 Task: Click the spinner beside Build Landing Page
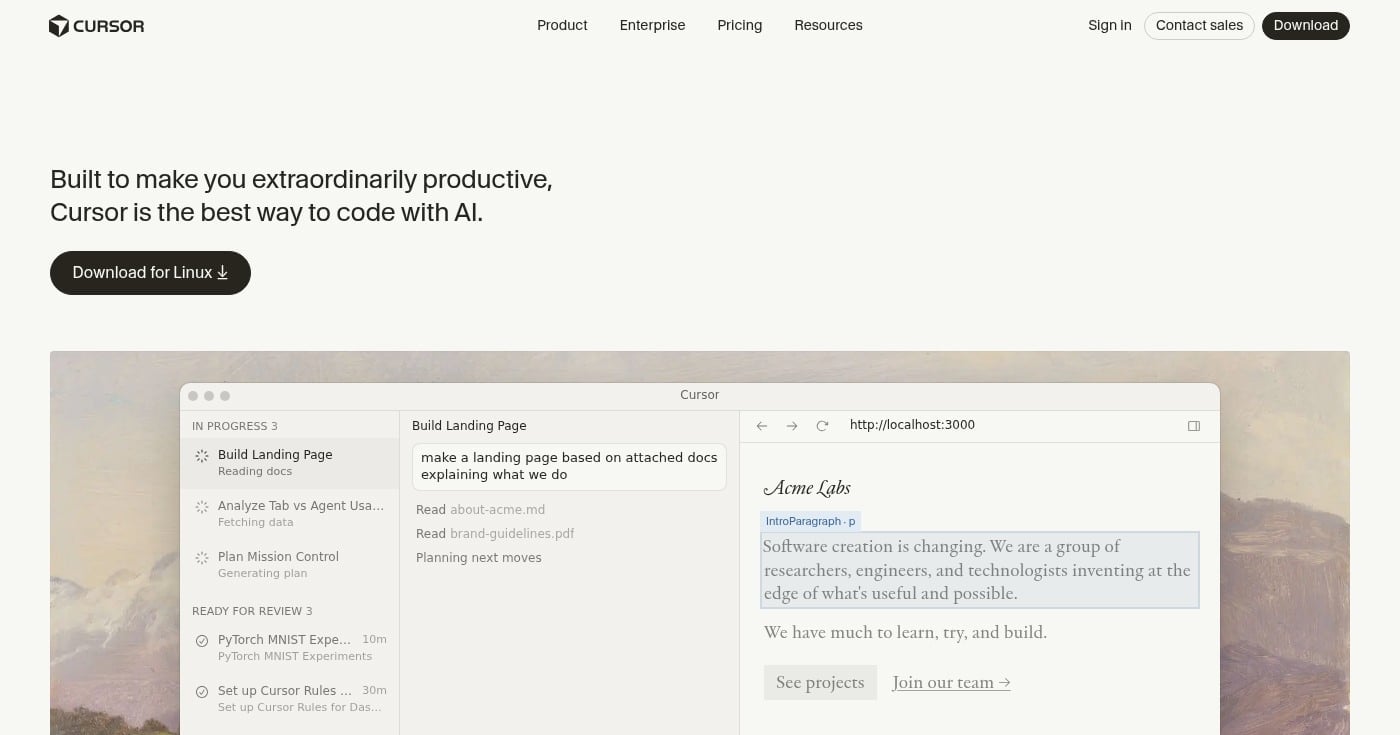[x=202, y=455]
